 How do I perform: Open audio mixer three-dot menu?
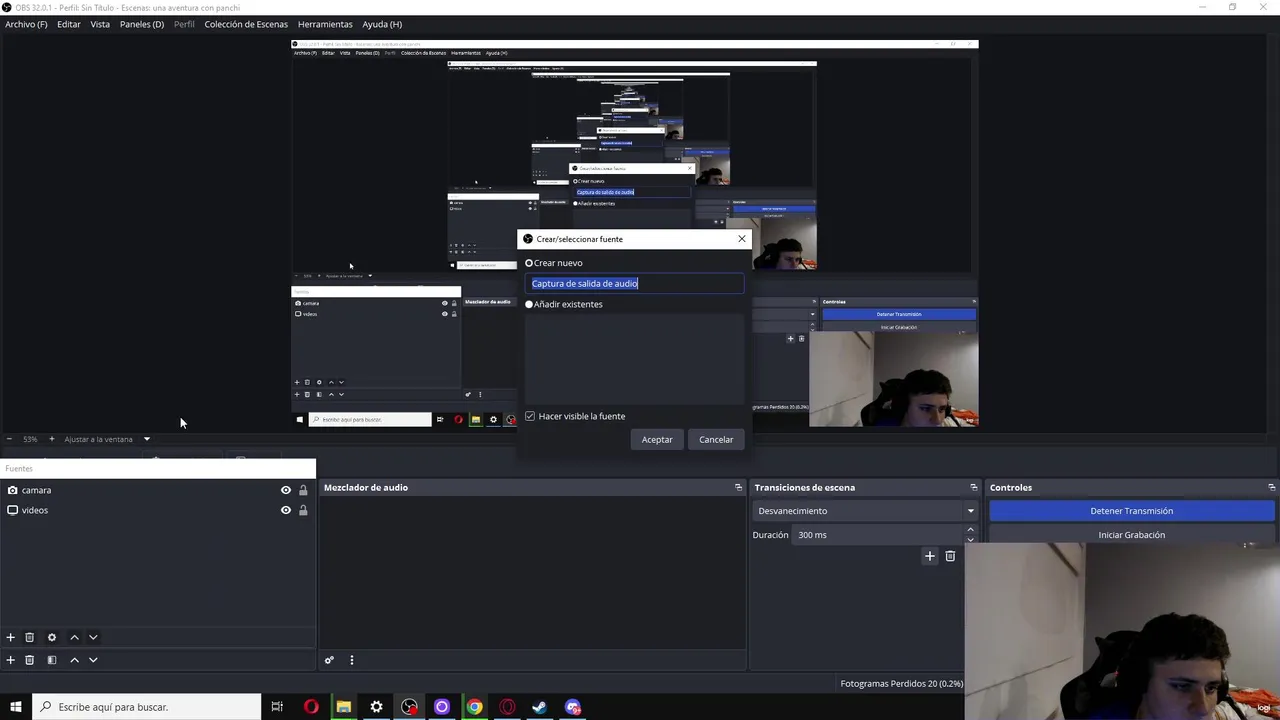(352, 660)
